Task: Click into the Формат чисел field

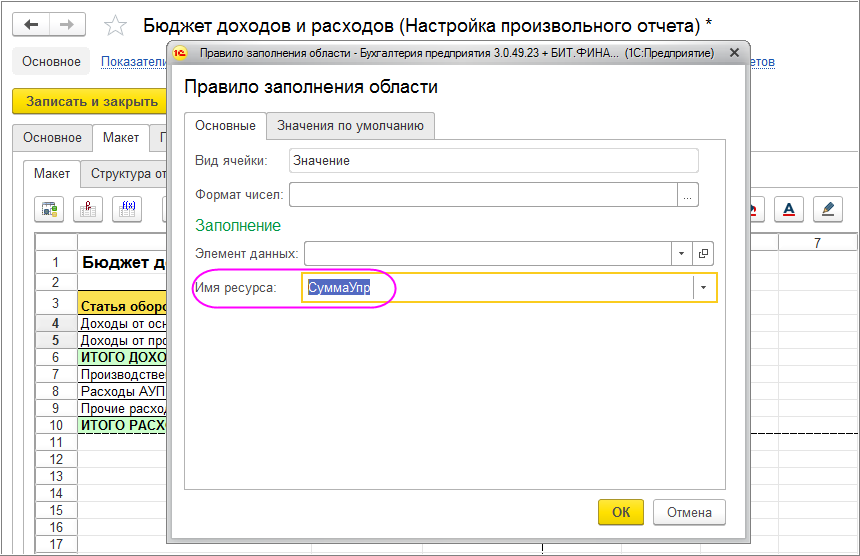Action: [482, 195]
